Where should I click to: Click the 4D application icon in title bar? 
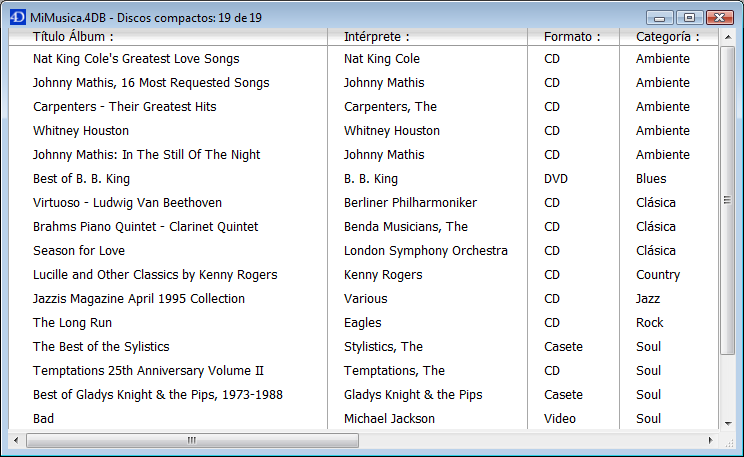[17, 17]
